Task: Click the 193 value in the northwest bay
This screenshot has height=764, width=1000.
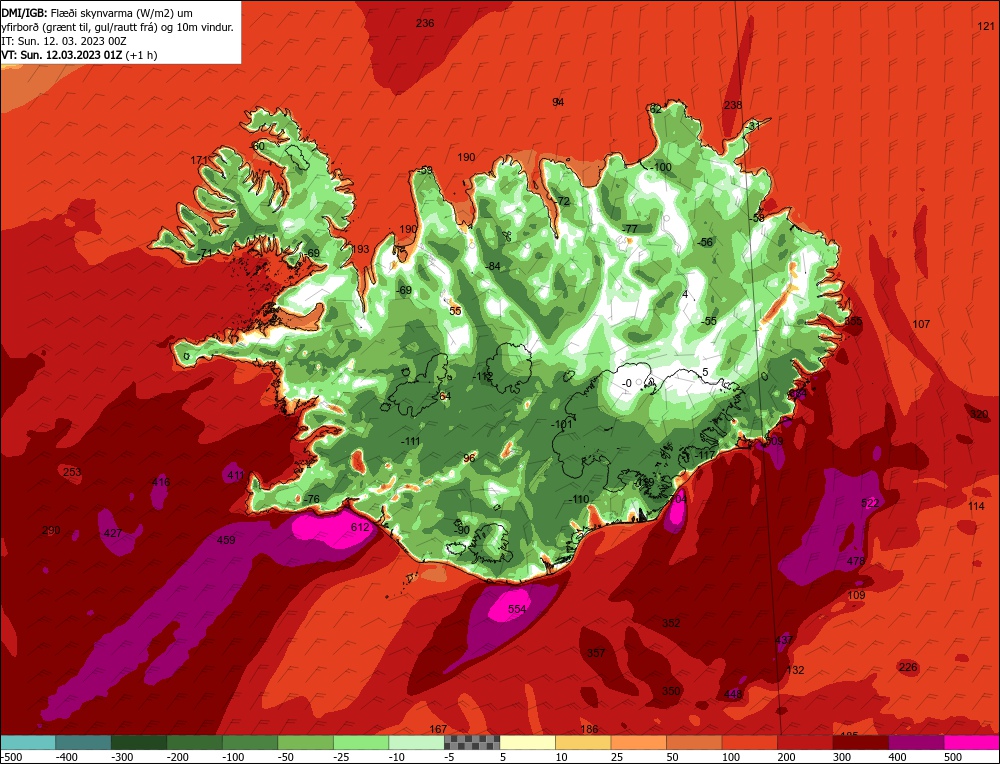Action: [x=360, y=249]
